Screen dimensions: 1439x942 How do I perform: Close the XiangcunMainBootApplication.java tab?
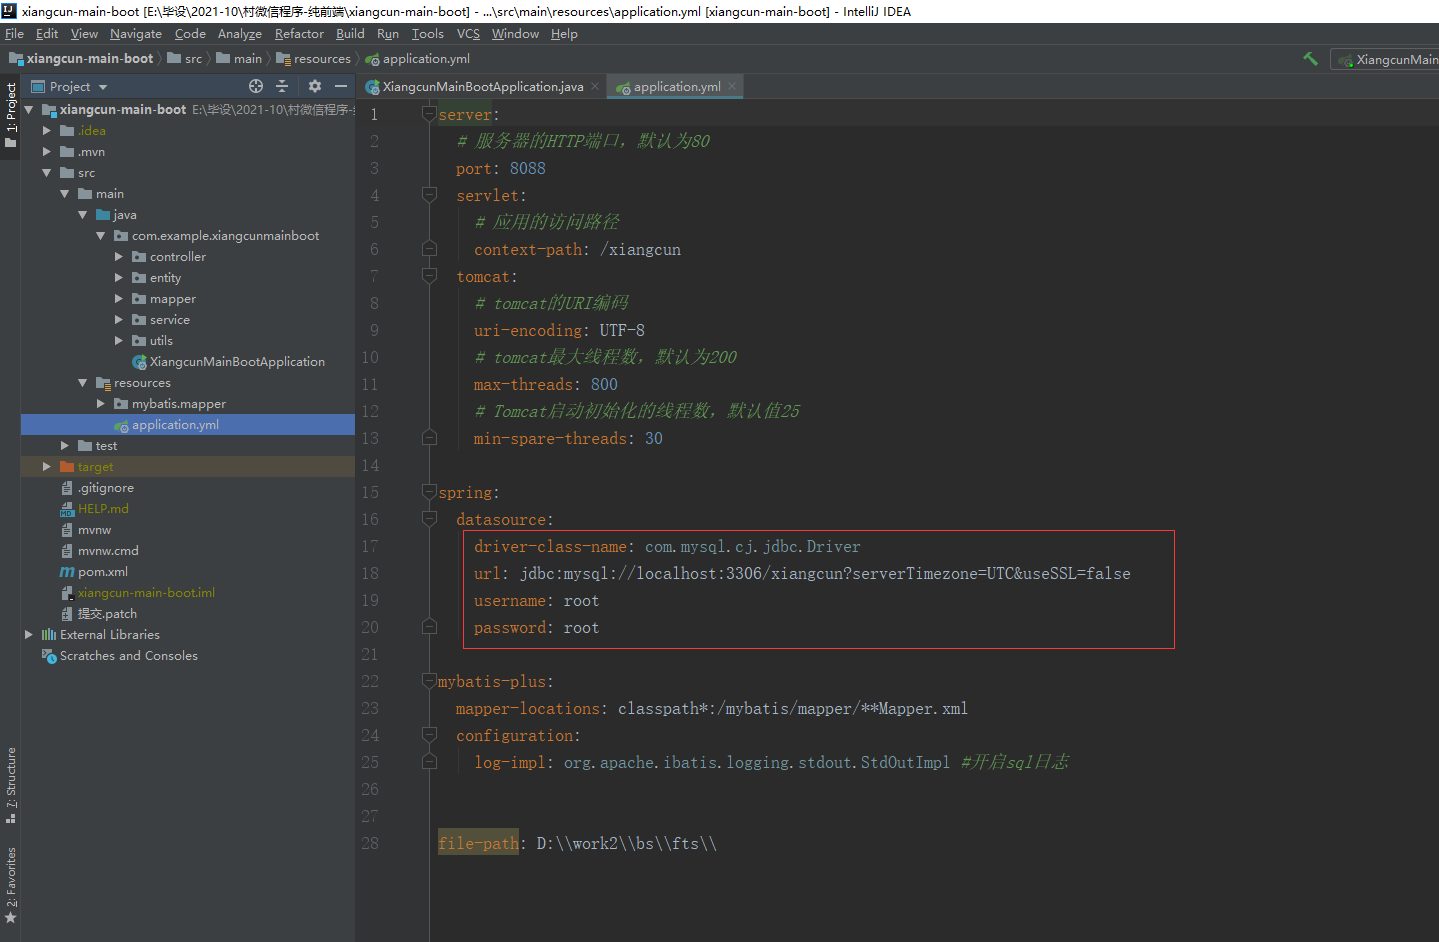595,86
